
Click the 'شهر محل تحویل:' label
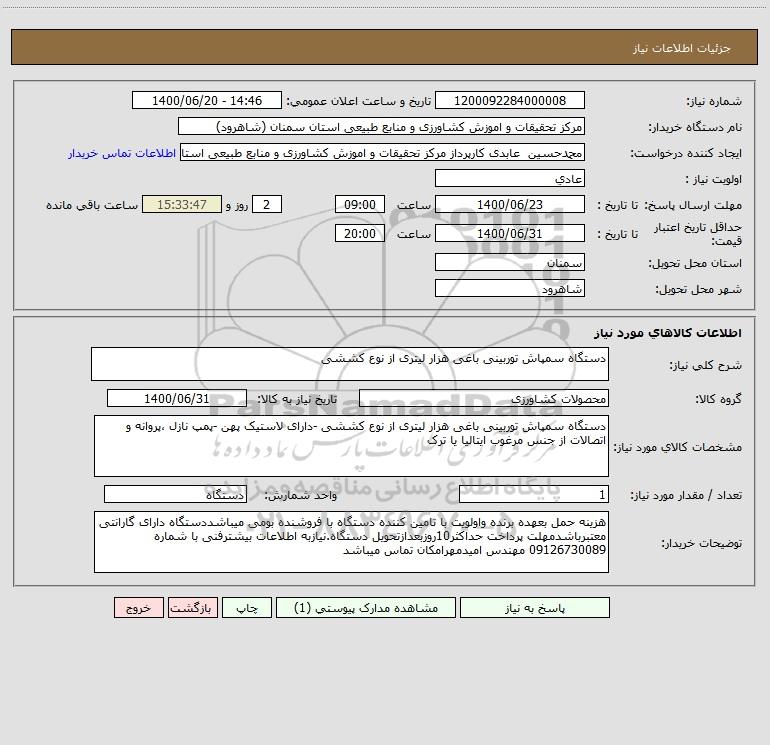click(698, 289)
